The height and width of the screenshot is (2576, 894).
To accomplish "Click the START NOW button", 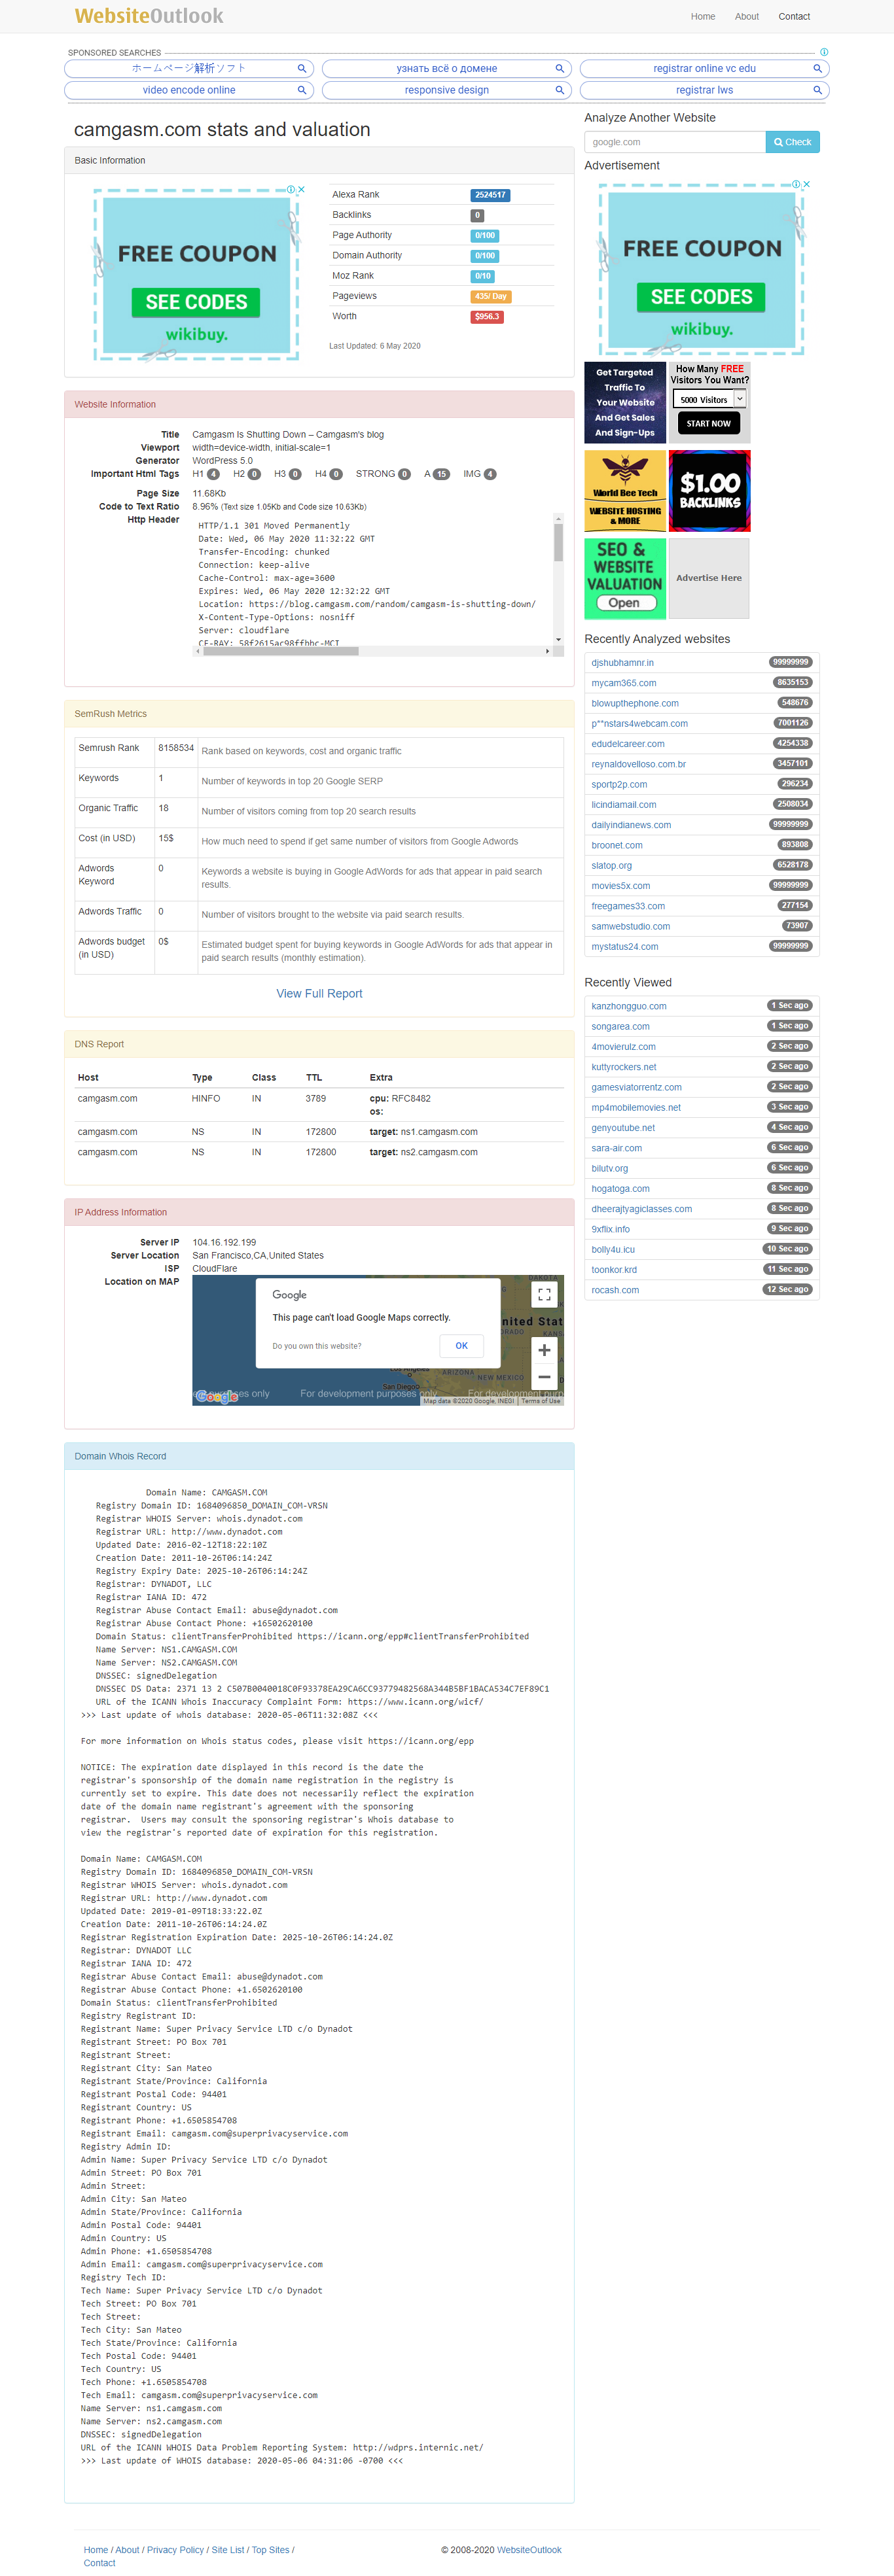I will pyautogui.click(x=708, y=423).
